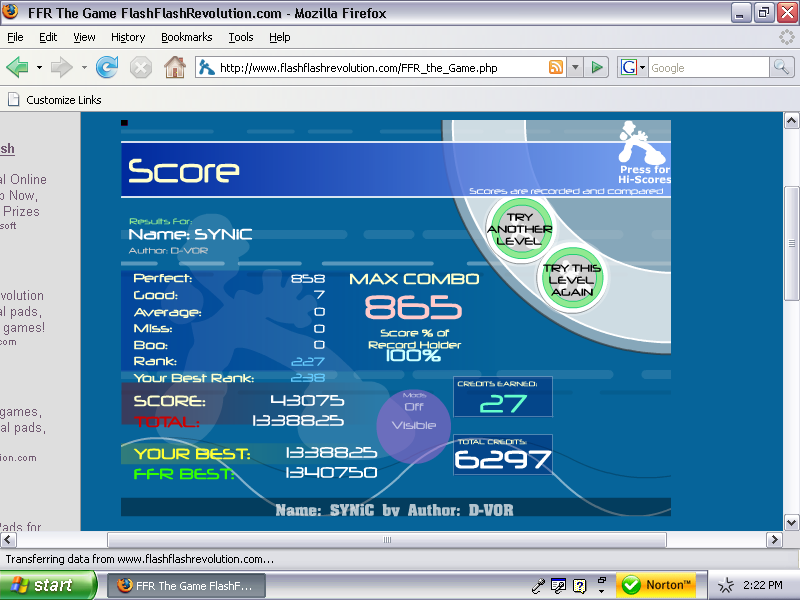The width and height of the screenshot is (800, 600).
Task: Open the back history dropdown arrow
Action: [40, 68]
